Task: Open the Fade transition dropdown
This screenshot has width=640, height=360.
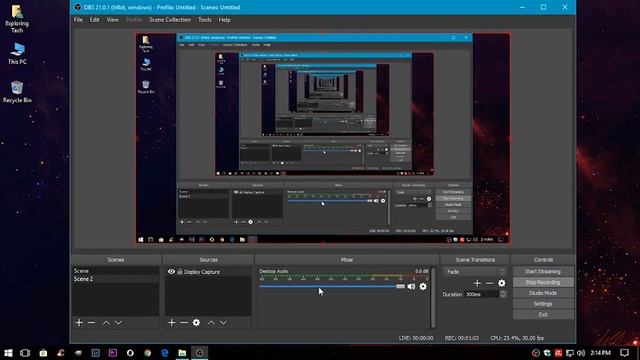Action: (x=475, y=272)
